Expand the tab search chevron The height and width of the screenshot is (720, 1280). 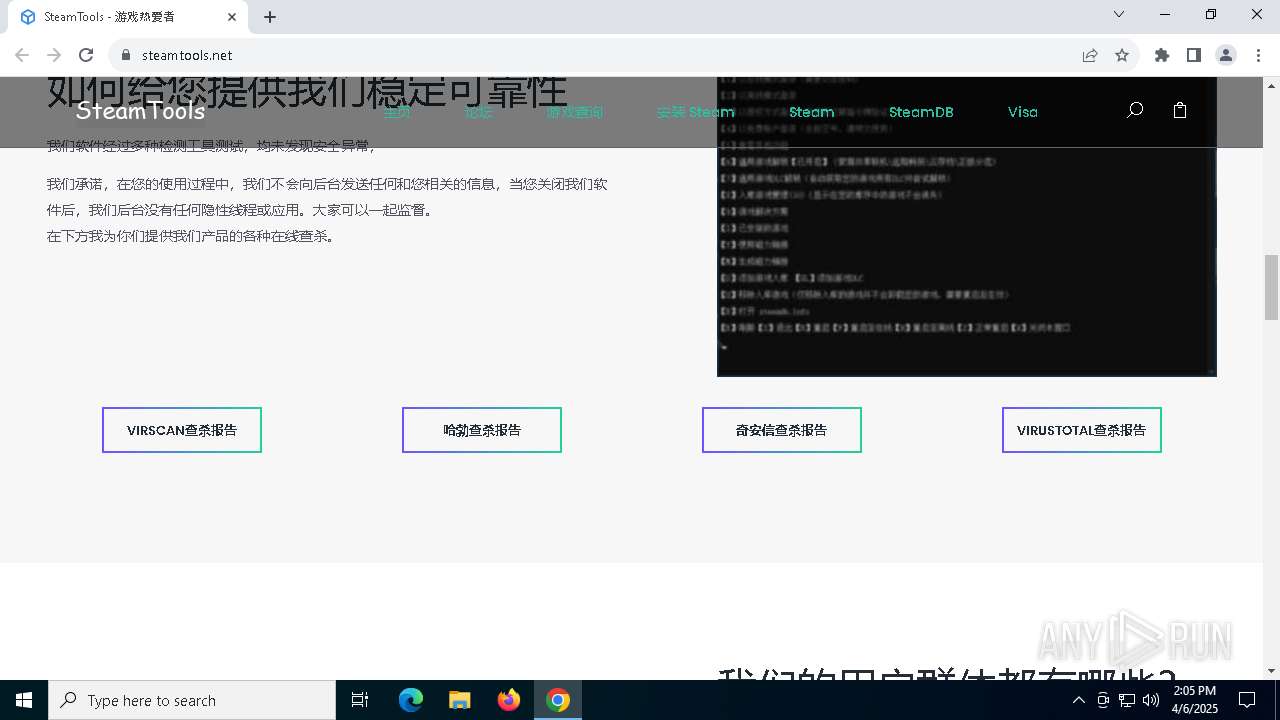click(x=1119, y=14)
